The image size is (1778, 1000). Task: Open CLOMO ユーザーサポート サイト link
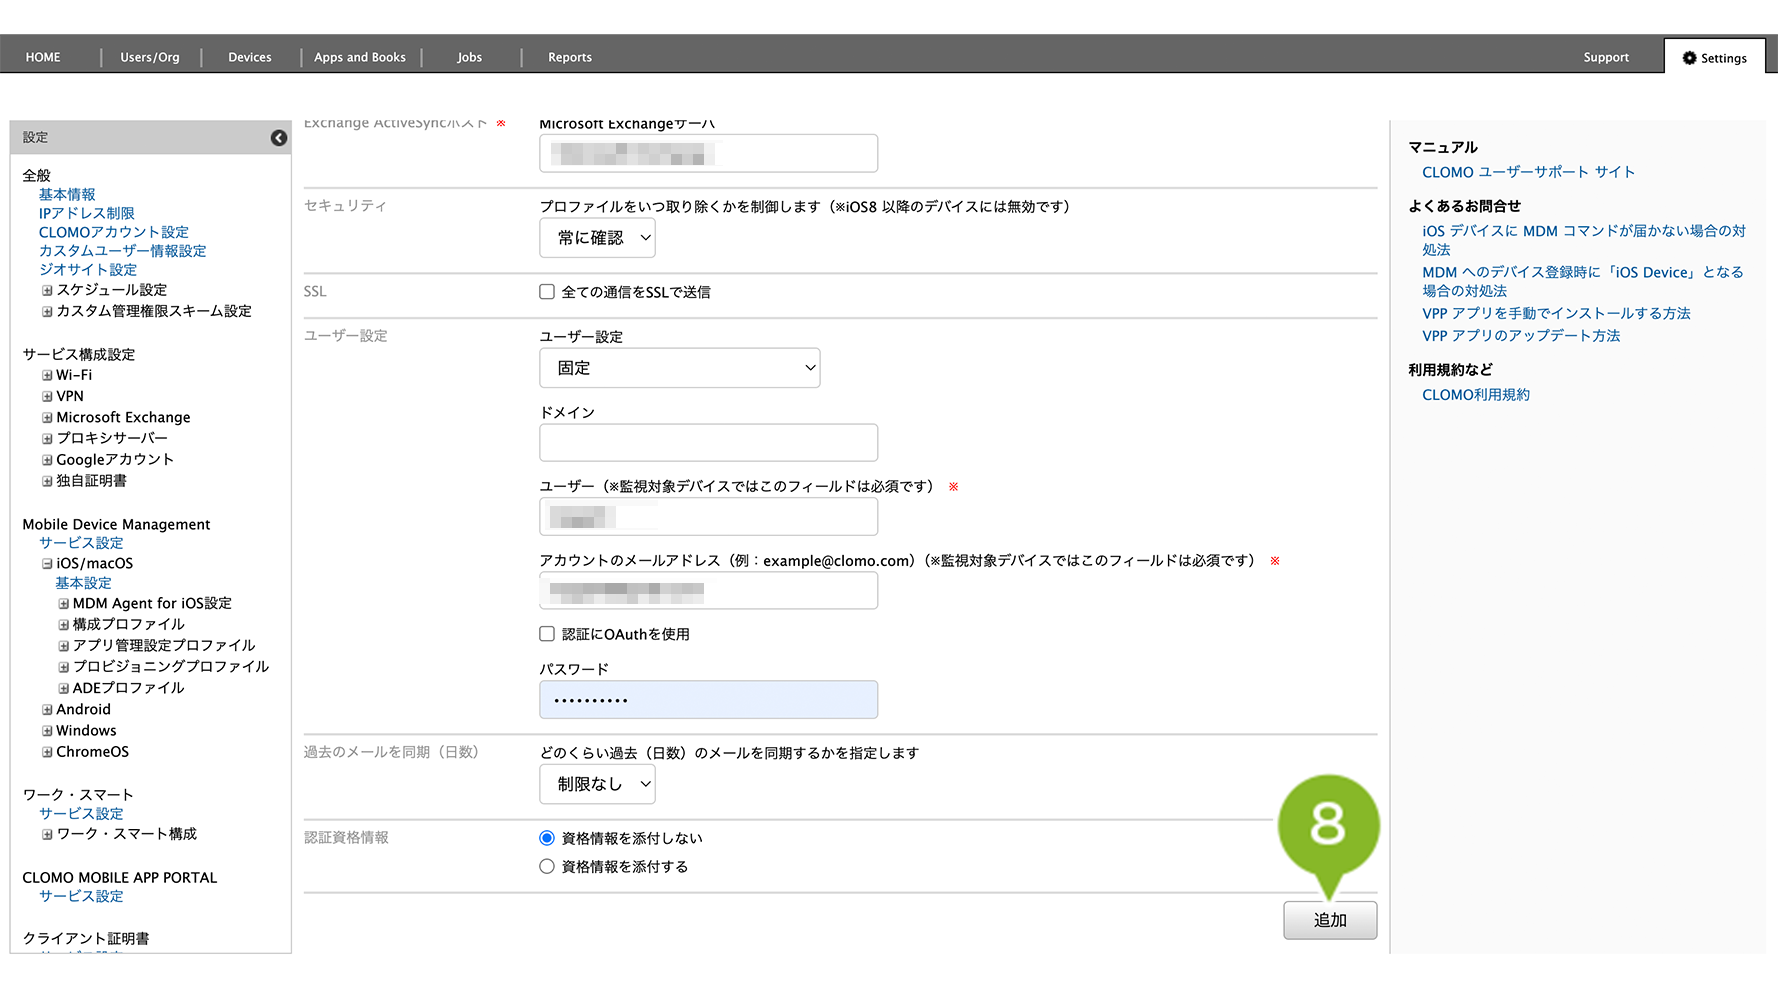[x=1528, y=172]
